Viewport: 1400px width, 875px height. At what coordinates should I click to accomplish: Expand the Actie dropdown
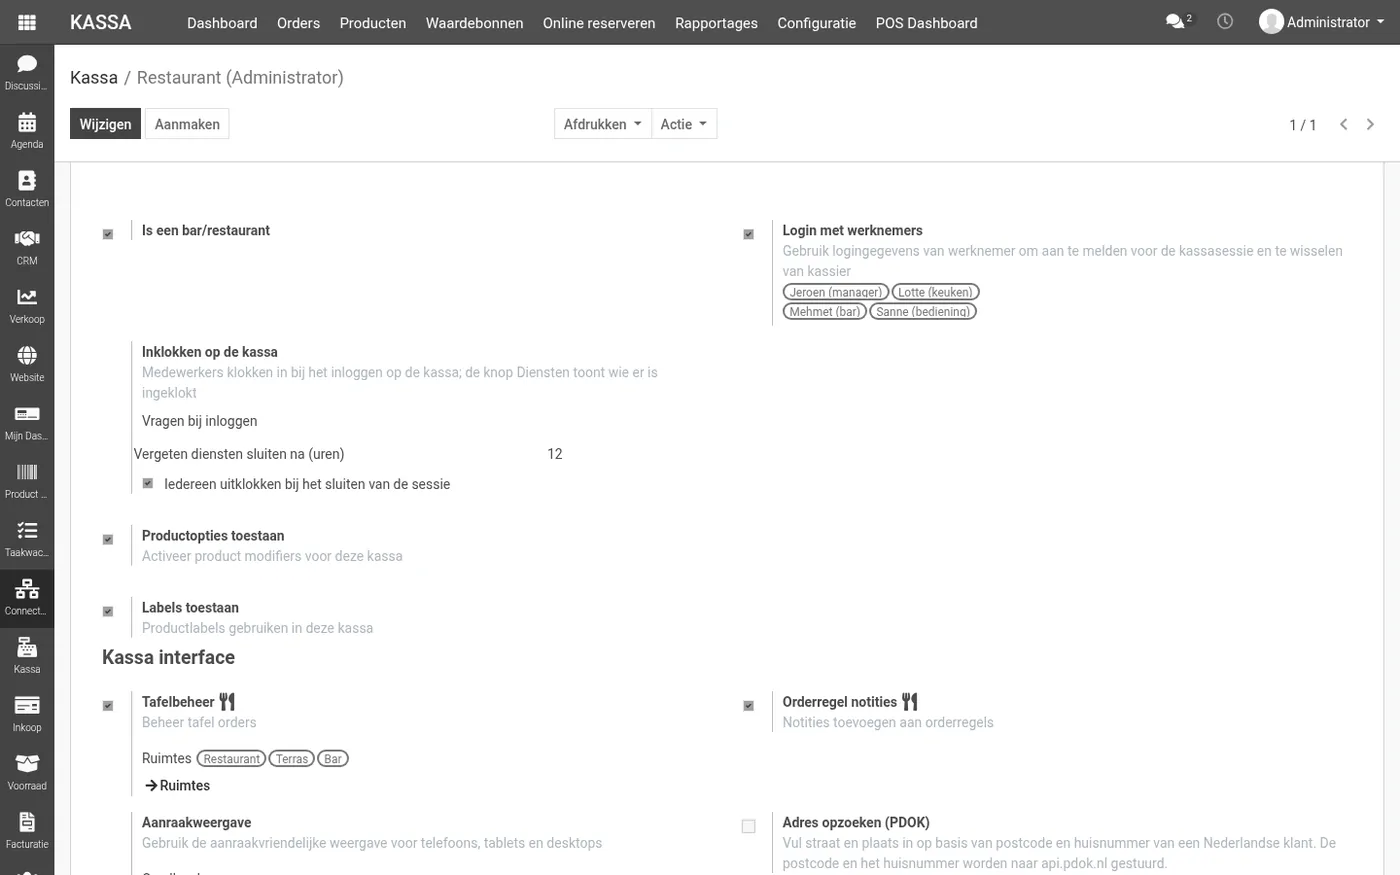click(684, 124)
